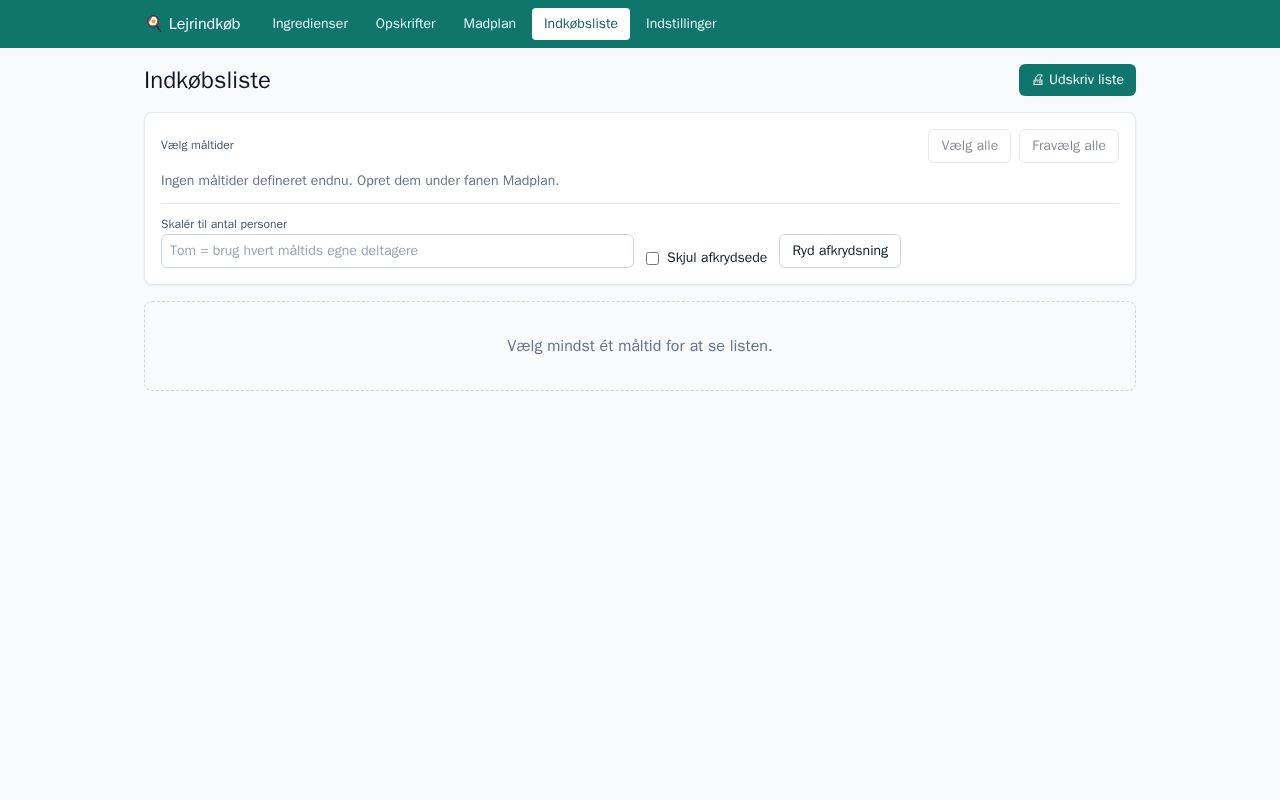Select the Indkøbsliste tab
Image resolution: width=1280 pixels, height=800 pixels.
point(581,24)
